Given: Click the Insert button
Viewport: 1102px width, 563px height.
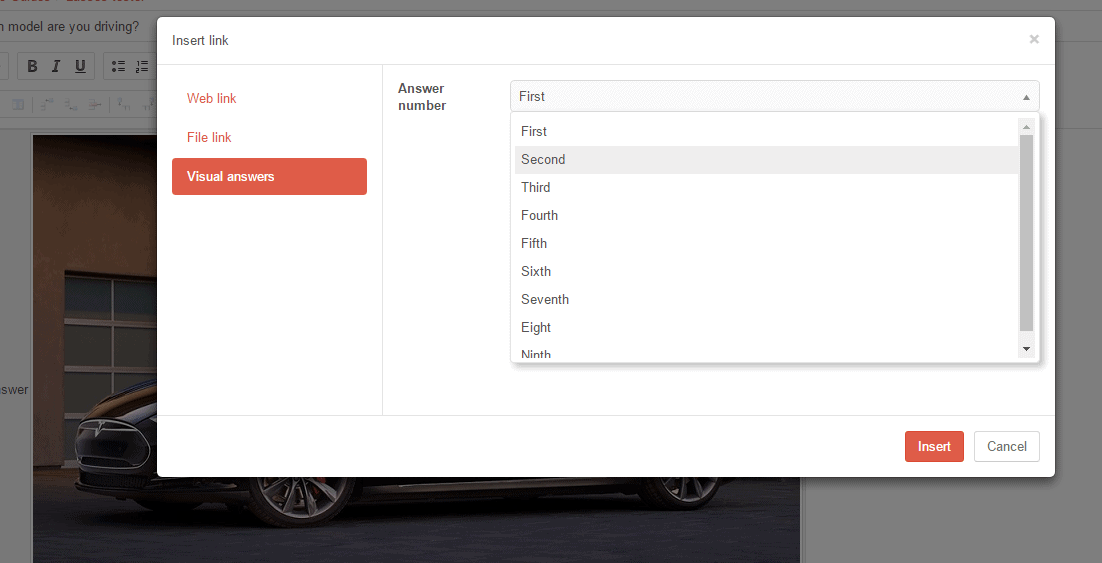Looking at the screenshot, I should point(934,446).
